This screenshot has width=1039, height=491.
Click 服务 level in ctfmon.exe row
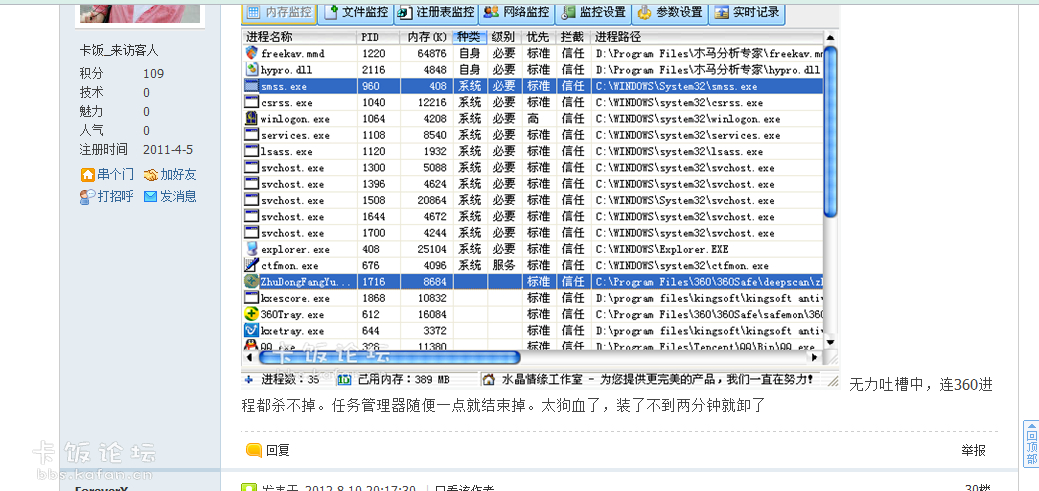(504, 265)
